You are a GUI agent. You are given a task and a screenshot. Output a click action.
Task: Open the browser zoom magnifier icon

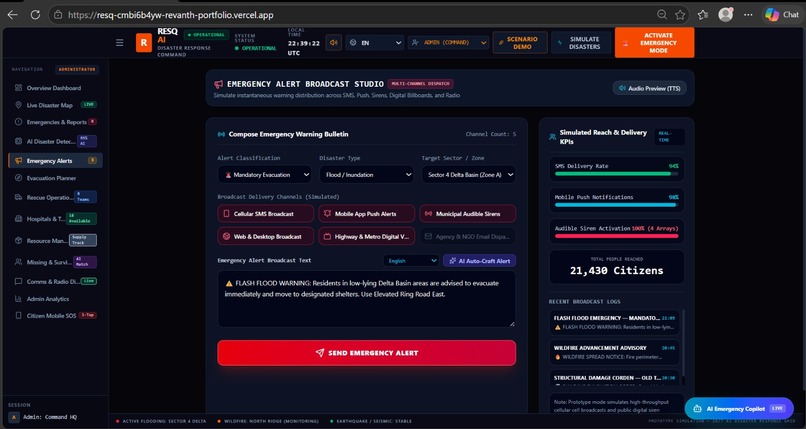pos(662,15)
